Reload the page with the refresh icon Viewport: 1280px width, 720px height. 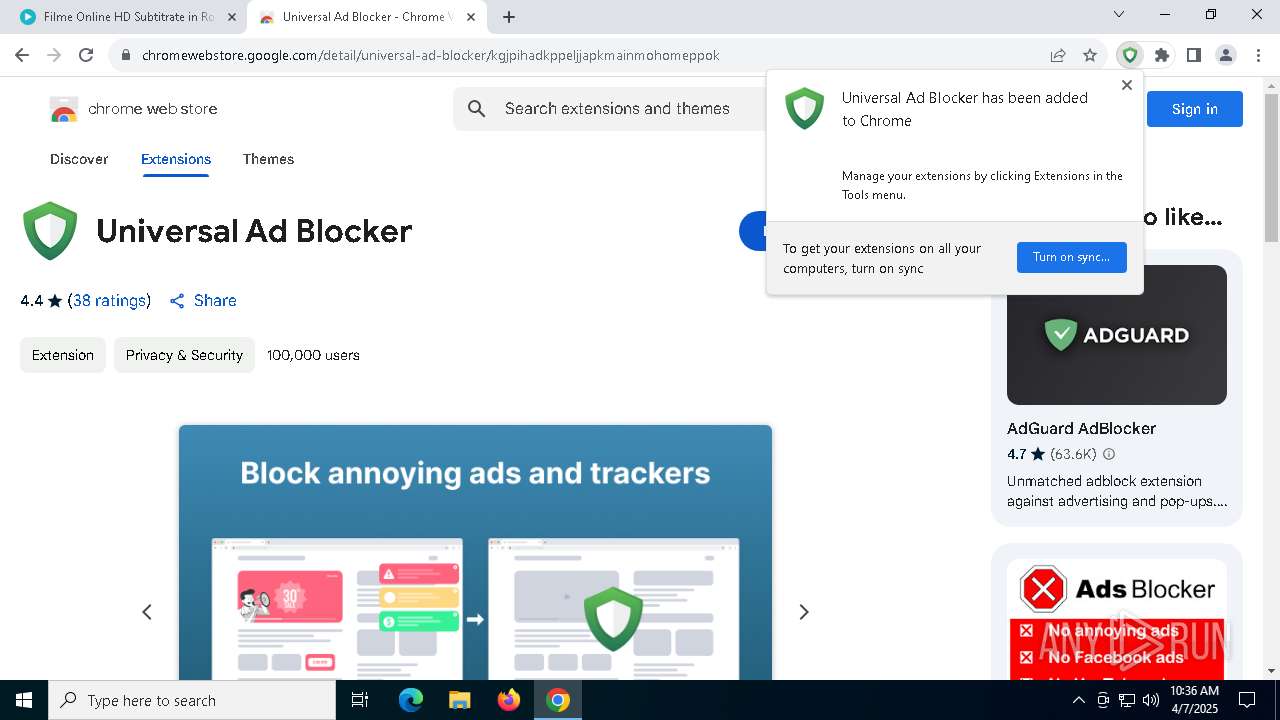(x=86, y=55)
